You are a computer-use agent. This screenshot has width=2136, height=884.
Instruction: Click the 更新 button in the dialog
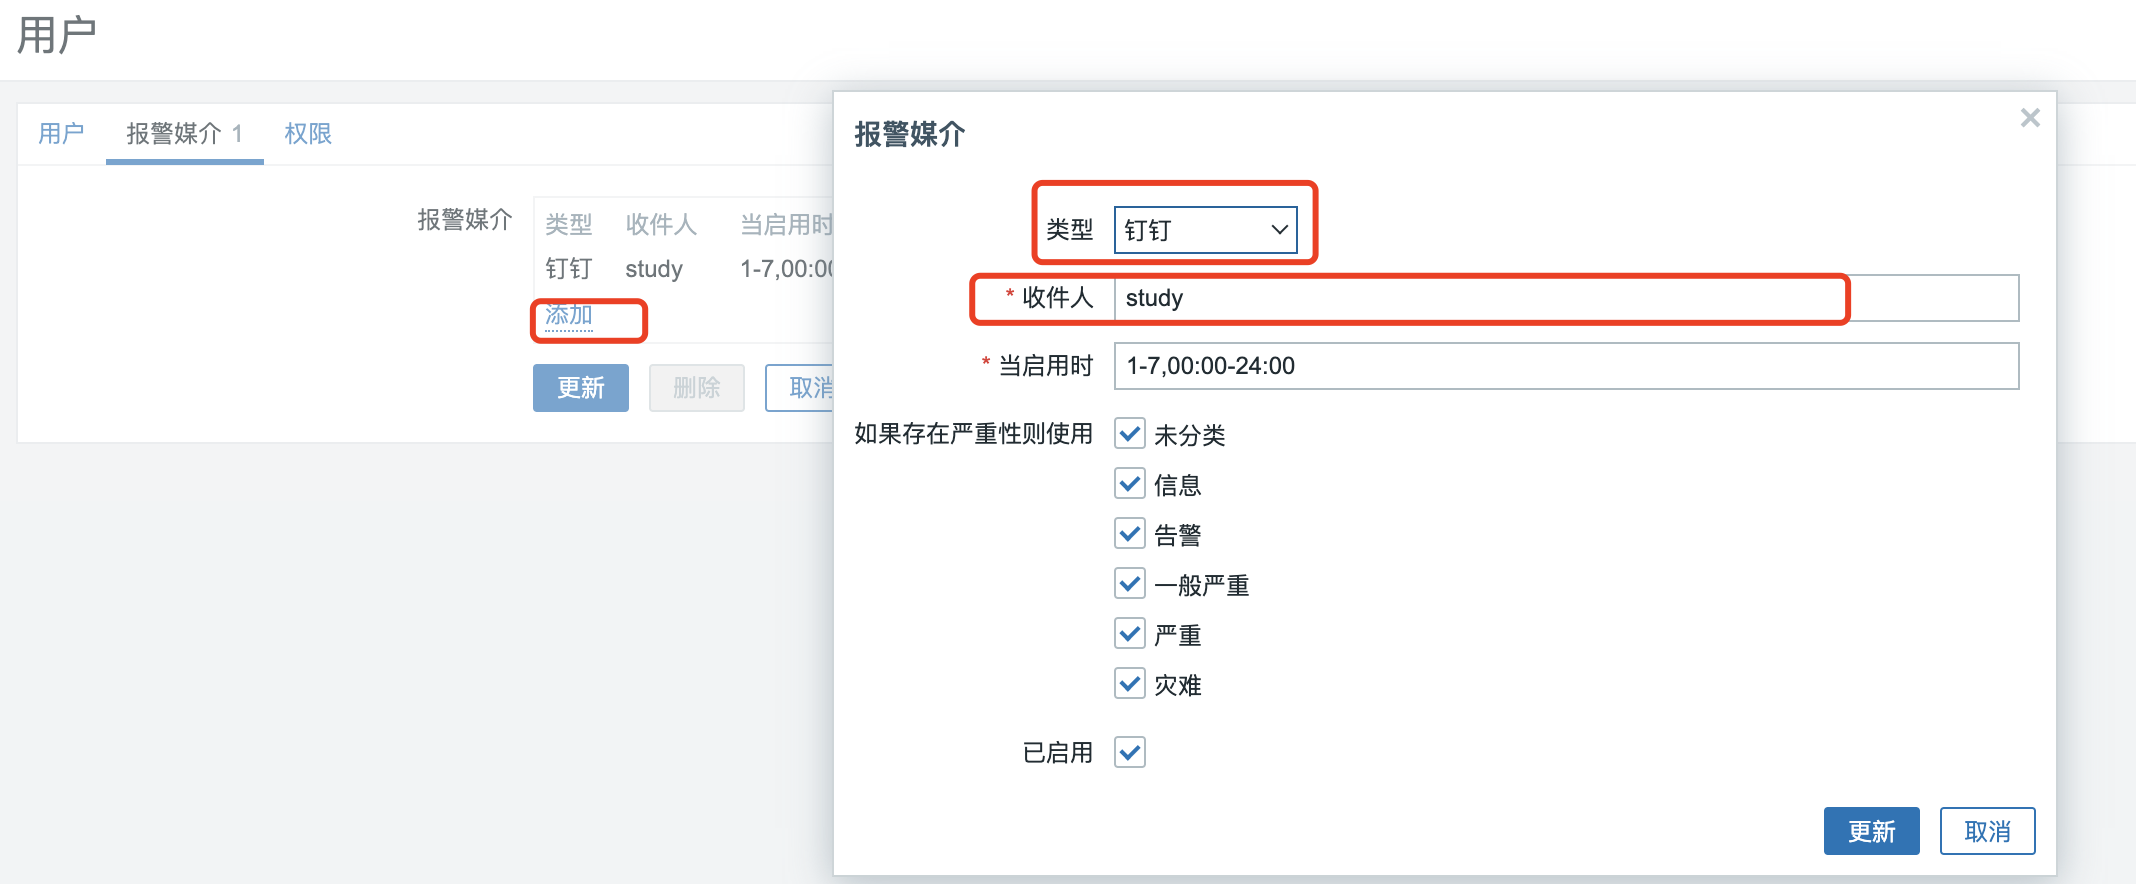(x=1871, y=831)
